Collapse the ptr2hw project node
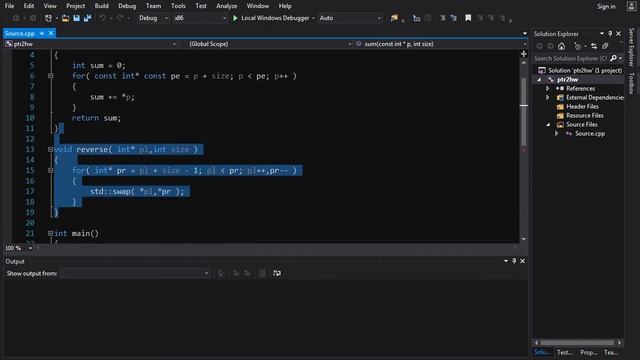Viewport: 640px width, 360px height. (x=540, y=80)
